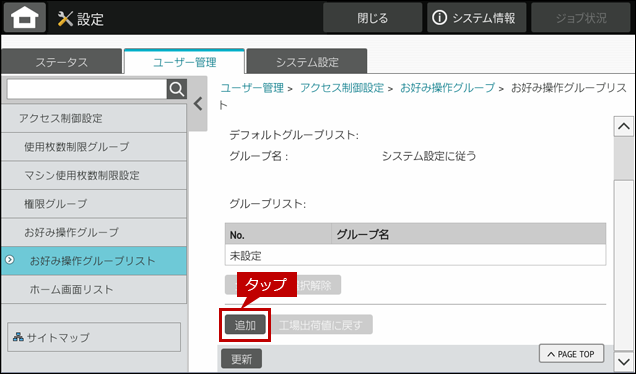Open ジョブ状況
Image resolution: width=636 pixels, height=374 pixels.
point(581,18)
